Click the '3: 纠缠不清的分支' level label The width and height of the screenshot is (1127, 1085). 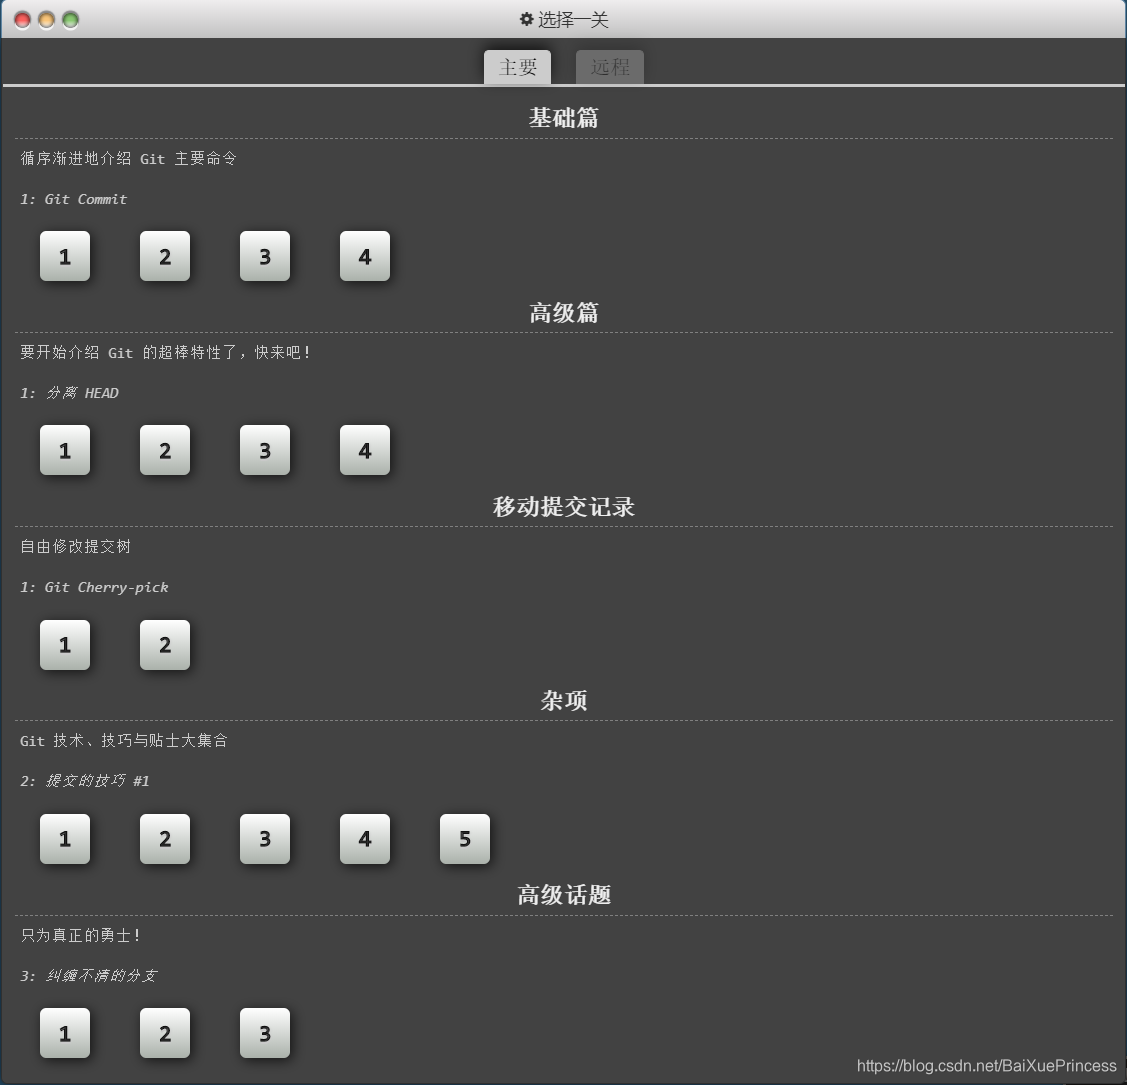click(88, 976)
